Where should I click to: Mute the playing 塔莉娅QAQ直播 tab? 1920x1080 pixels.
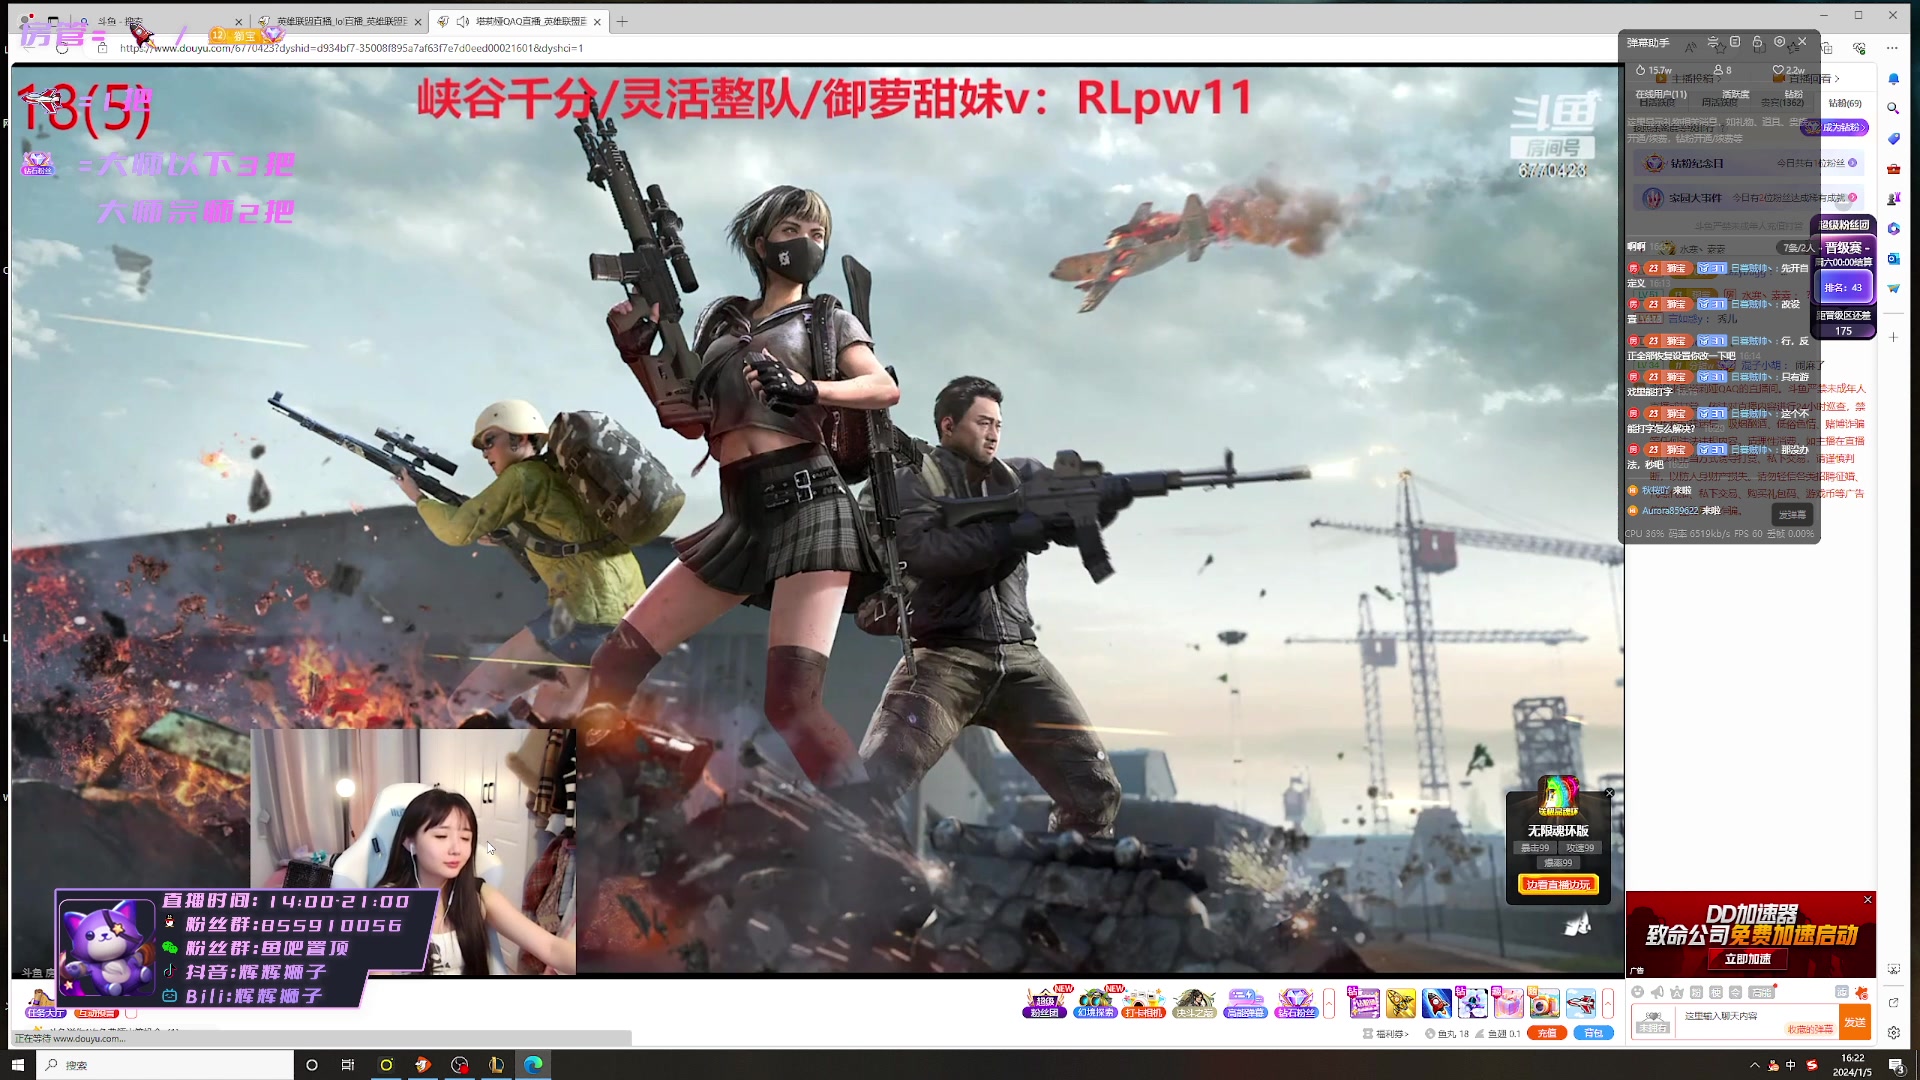coord(463,21)
